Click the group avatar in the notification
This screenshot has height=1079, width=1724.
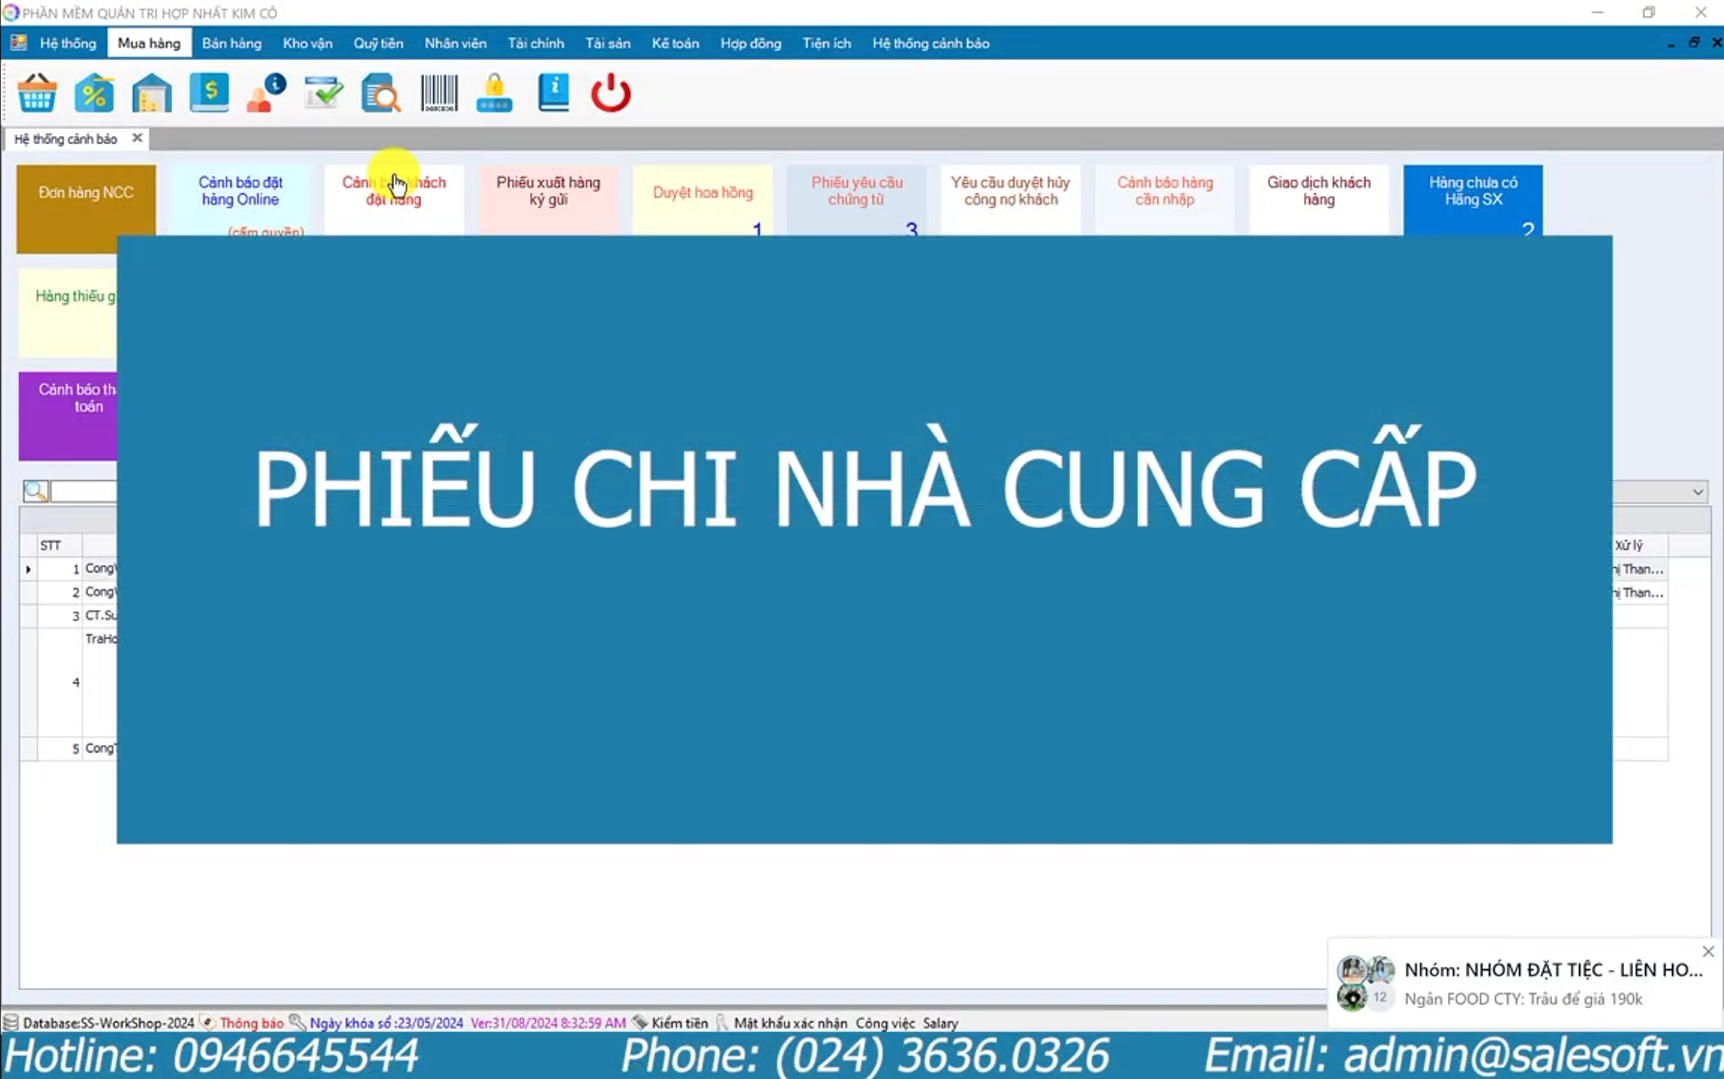click(1366, 983)
